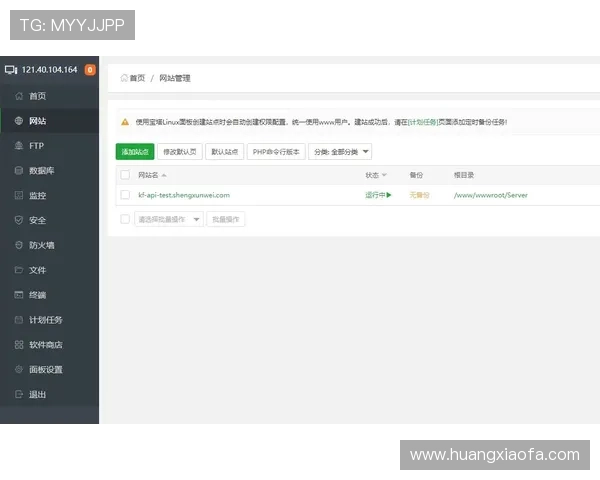Open /www/wwwroot/Server root directory link
The width and height of the screenshot is (600, 480).
(x=491, y=195)
